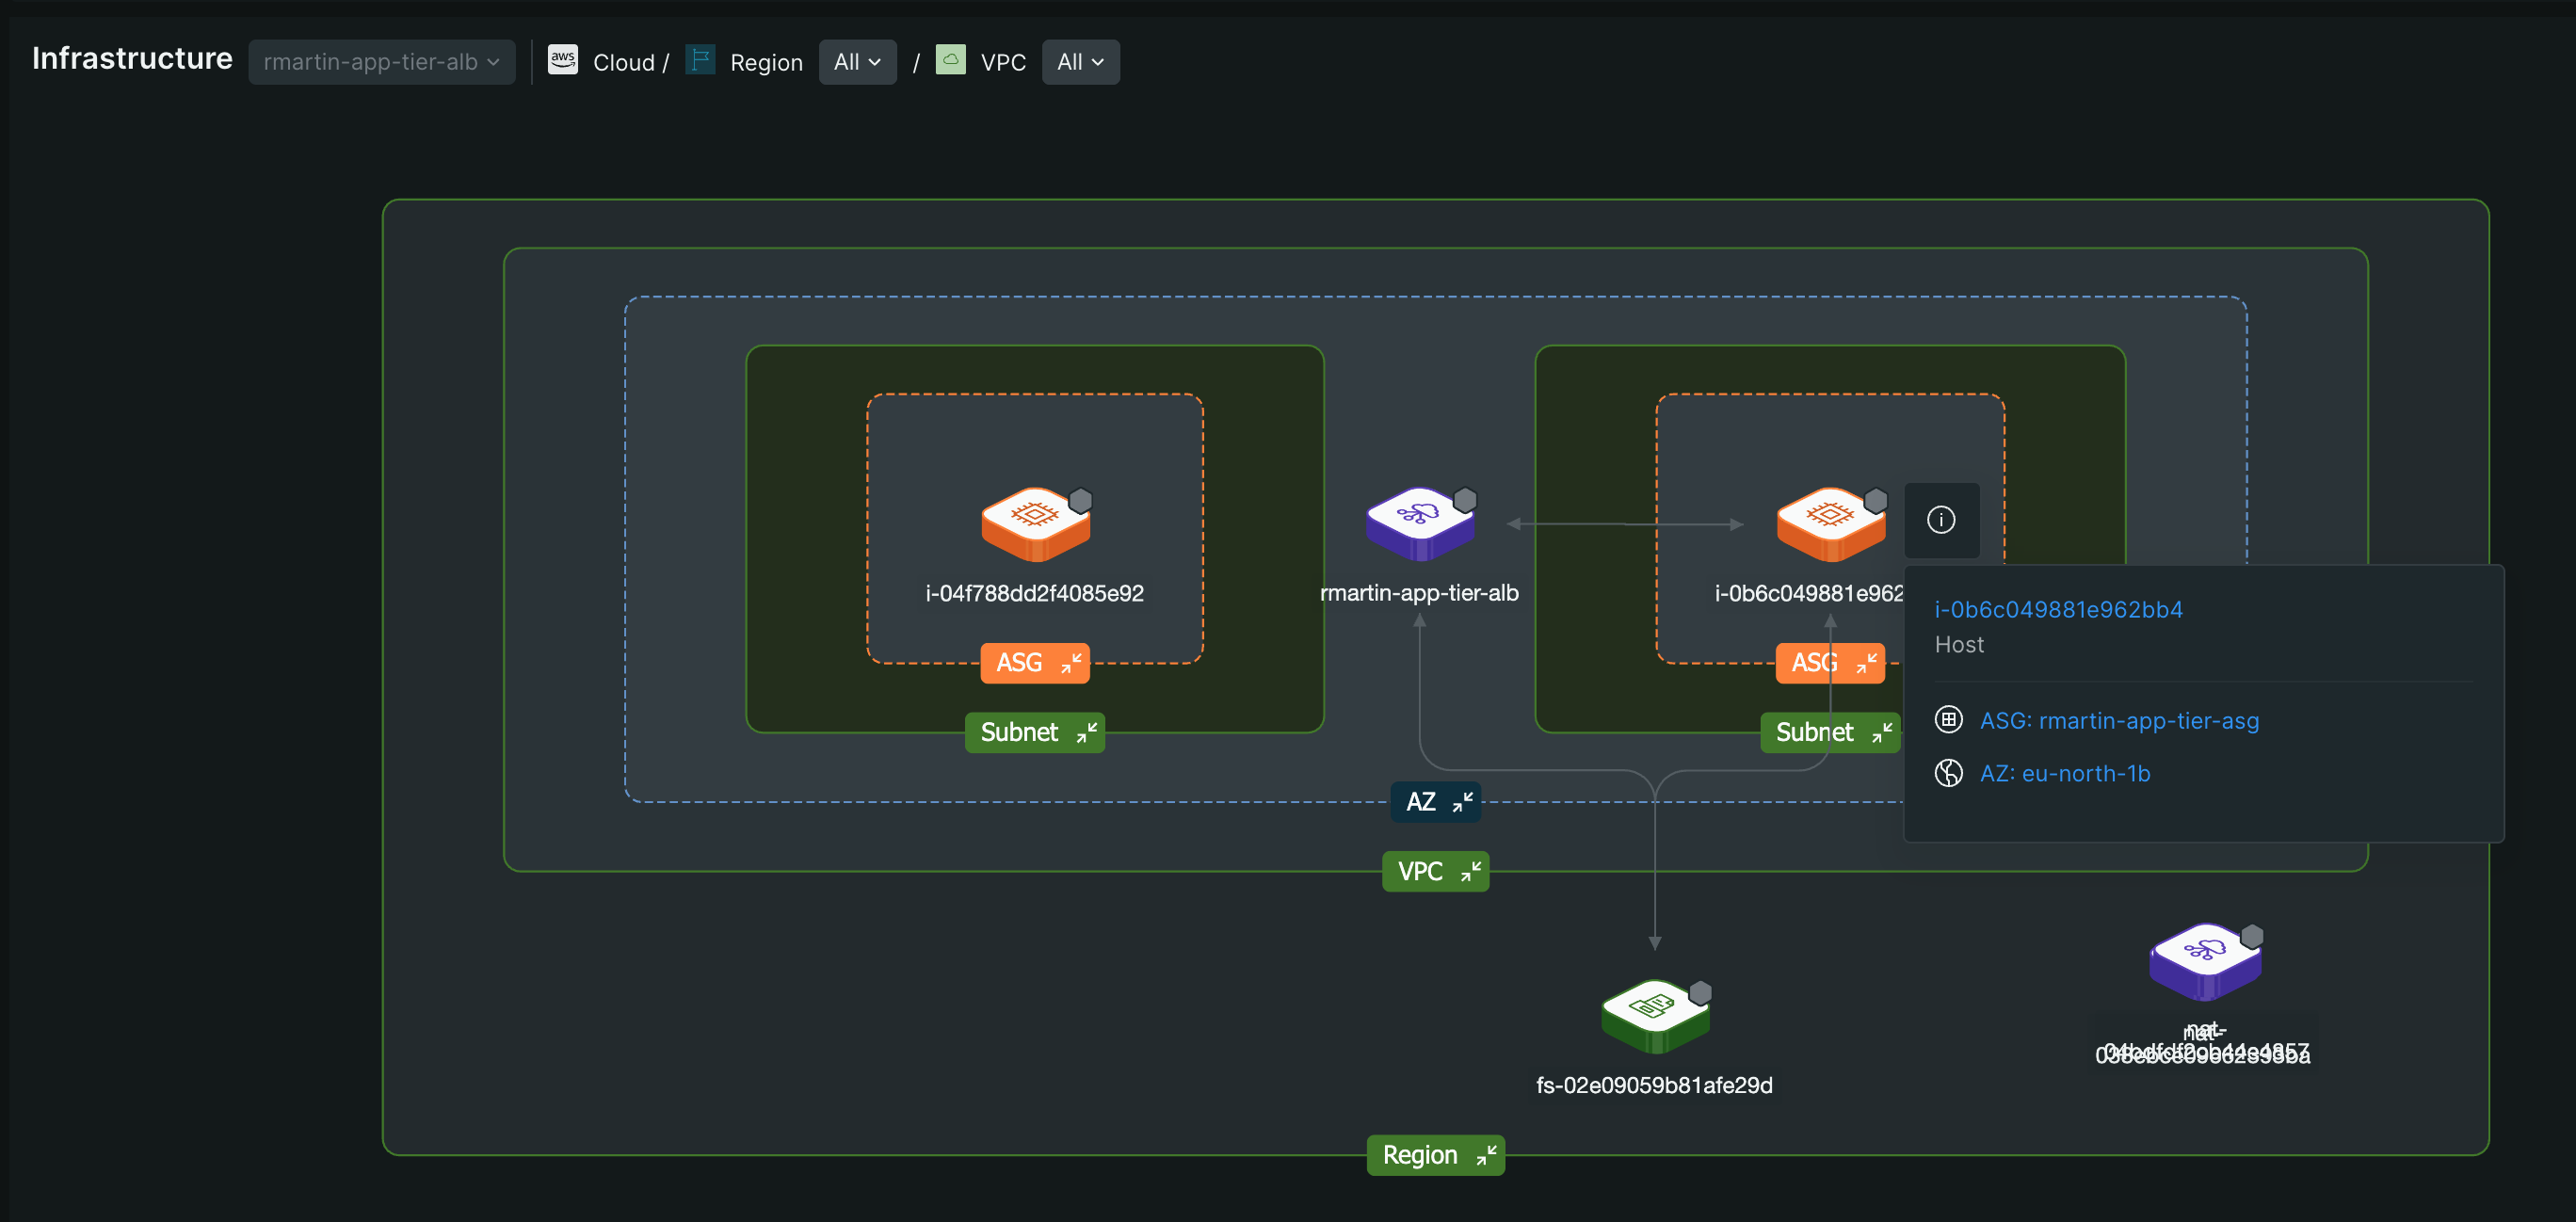Click the fs-02e09059b81afe29d file system node
Screen dimensions: 2576x1222
coord(1654,1012)
